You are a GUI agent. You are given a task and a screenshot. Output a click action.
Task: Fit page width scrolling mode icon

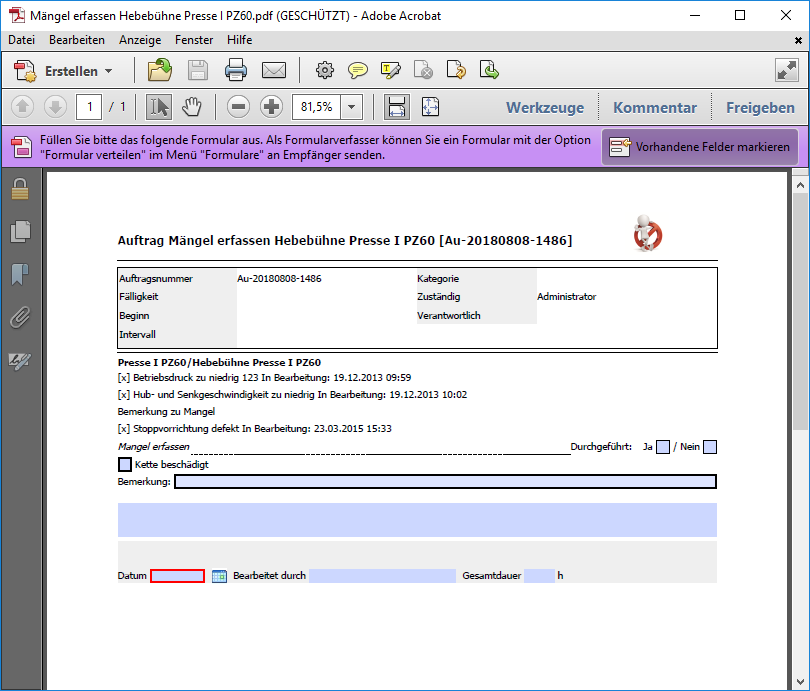tap(397, 107)
